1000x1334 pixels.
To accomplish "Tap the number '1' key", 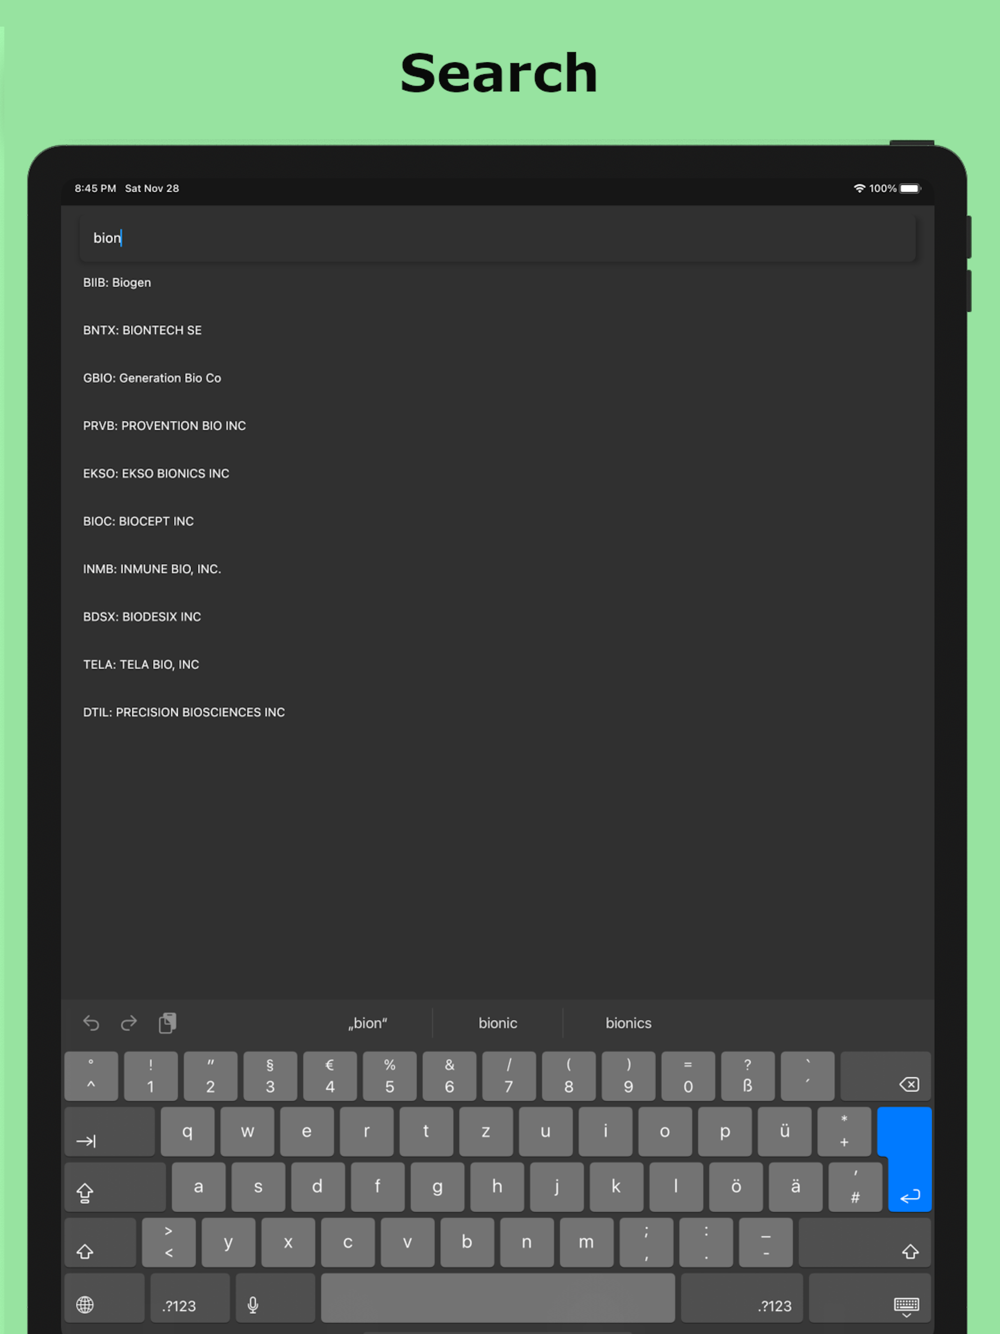I will (x=151, y=1076).
